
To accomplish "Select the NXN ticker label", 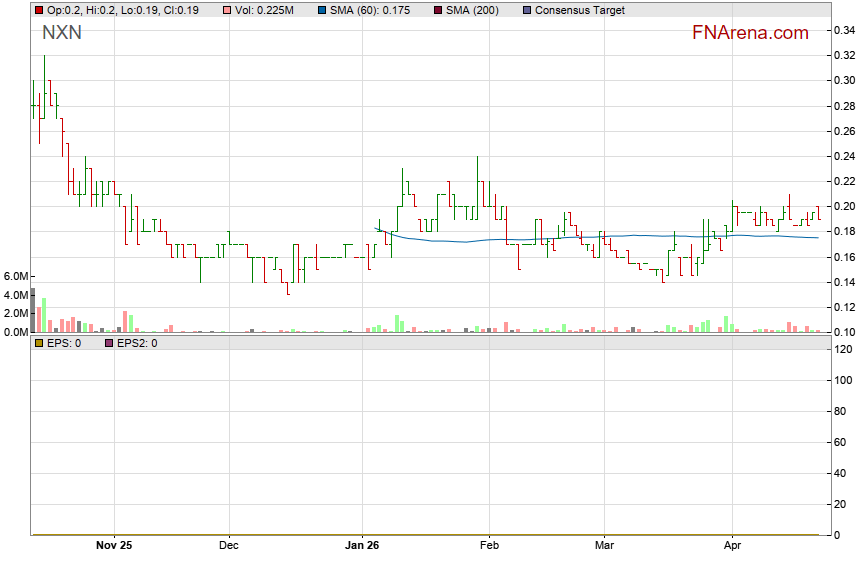I will [62, 33].
